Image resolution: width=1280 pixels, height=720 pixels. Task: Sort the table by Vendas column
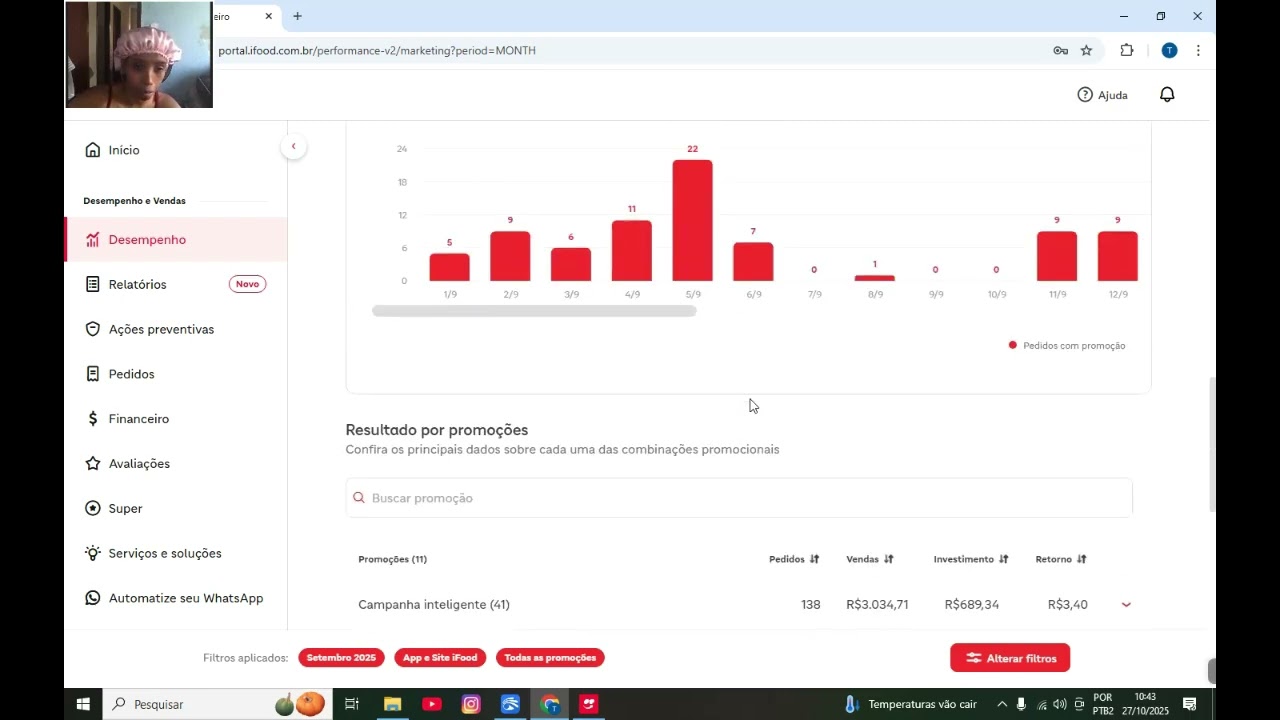870,559
